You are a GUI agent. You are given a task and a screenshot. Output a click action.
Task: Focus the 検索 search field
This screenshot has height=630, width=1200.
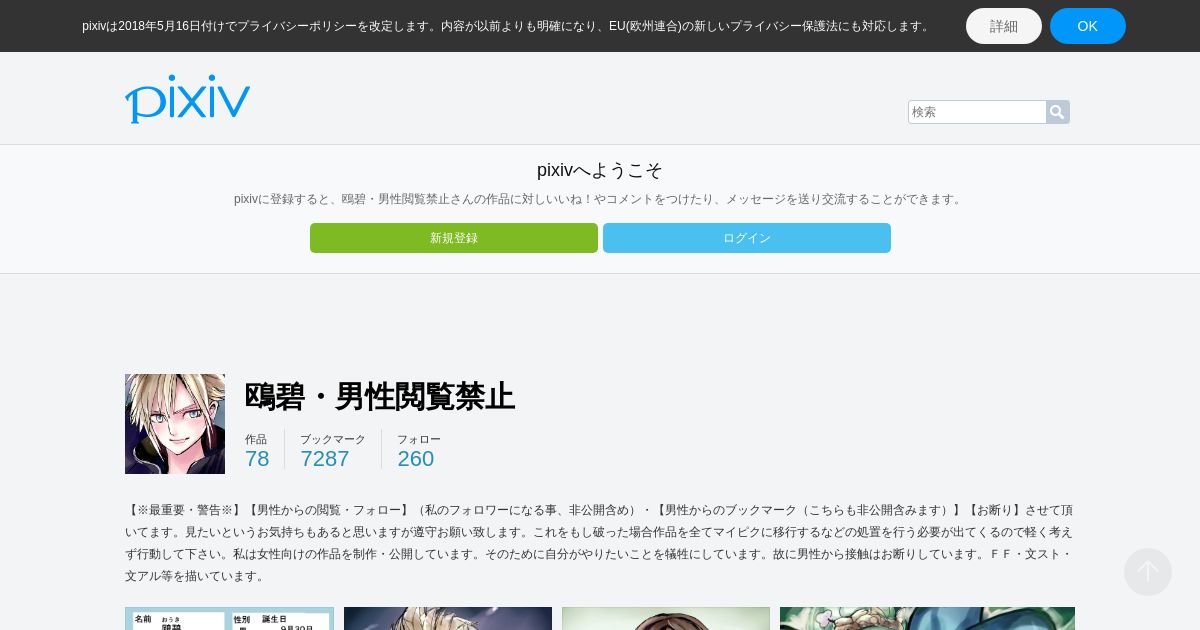click(x=977, y=112)
